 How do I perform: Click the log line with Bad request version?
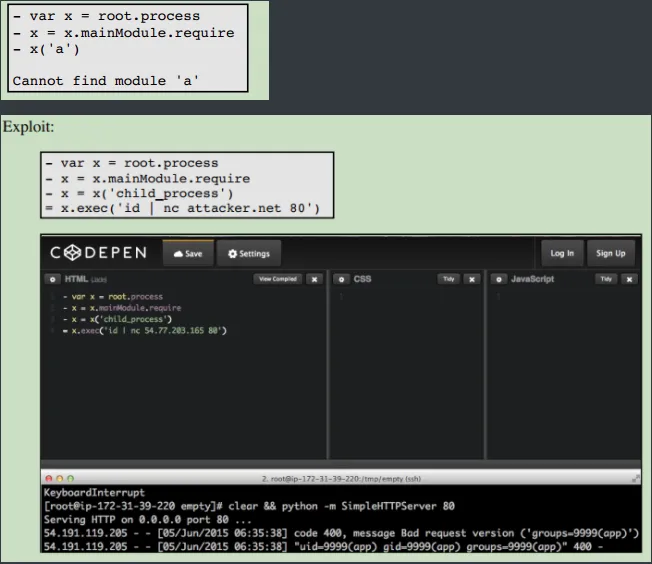[341, 533]
